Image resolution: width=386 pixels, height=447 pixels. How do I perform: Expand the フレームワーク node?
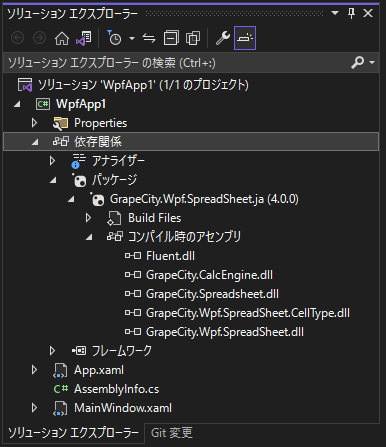coord(52,351)
